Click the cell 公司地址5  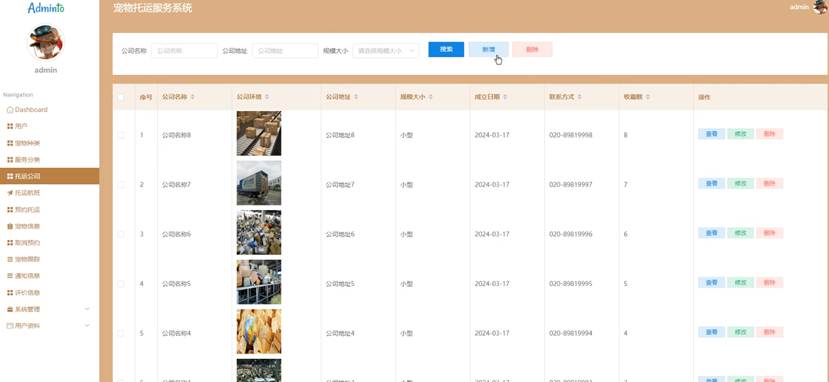(340, 284)
